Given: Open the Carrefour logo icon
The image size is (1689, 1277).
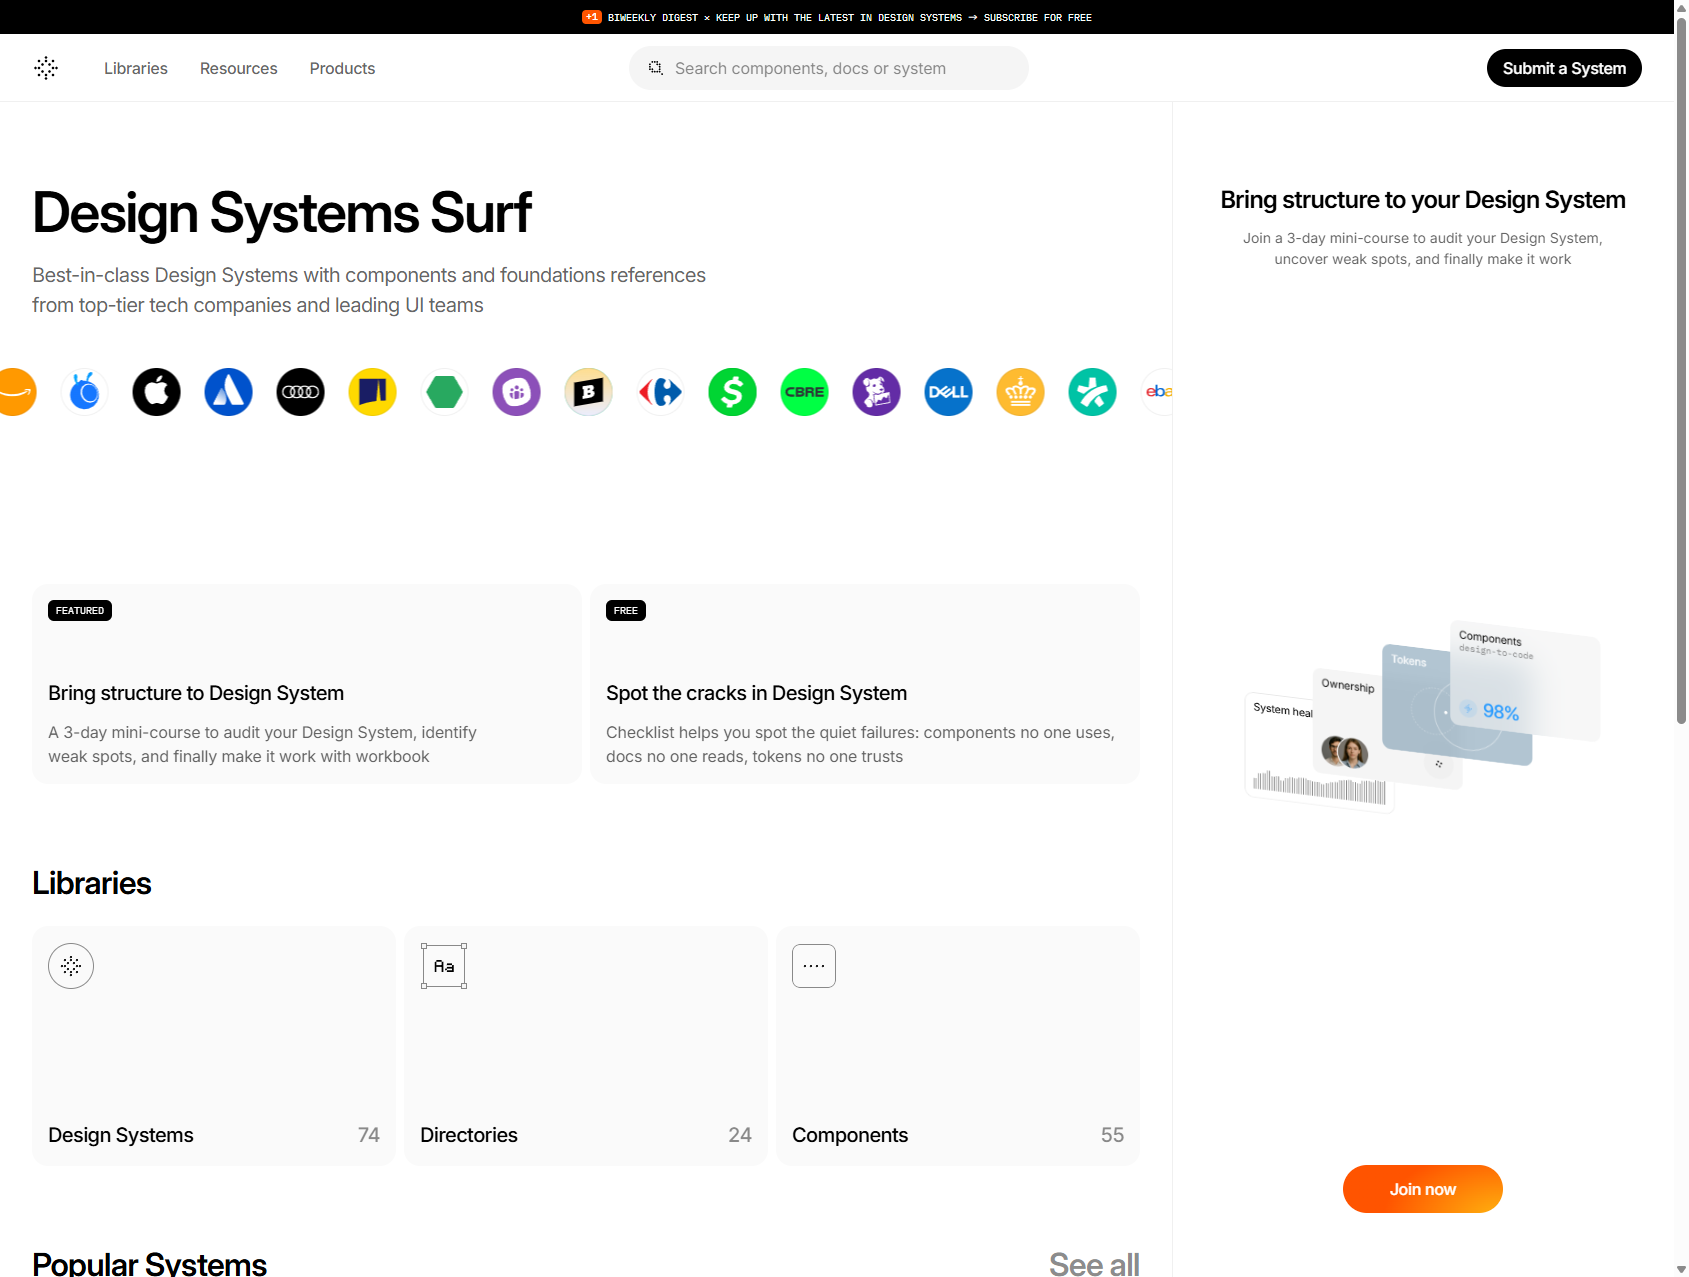Looking at the screenshot, I should click(660, 392).
